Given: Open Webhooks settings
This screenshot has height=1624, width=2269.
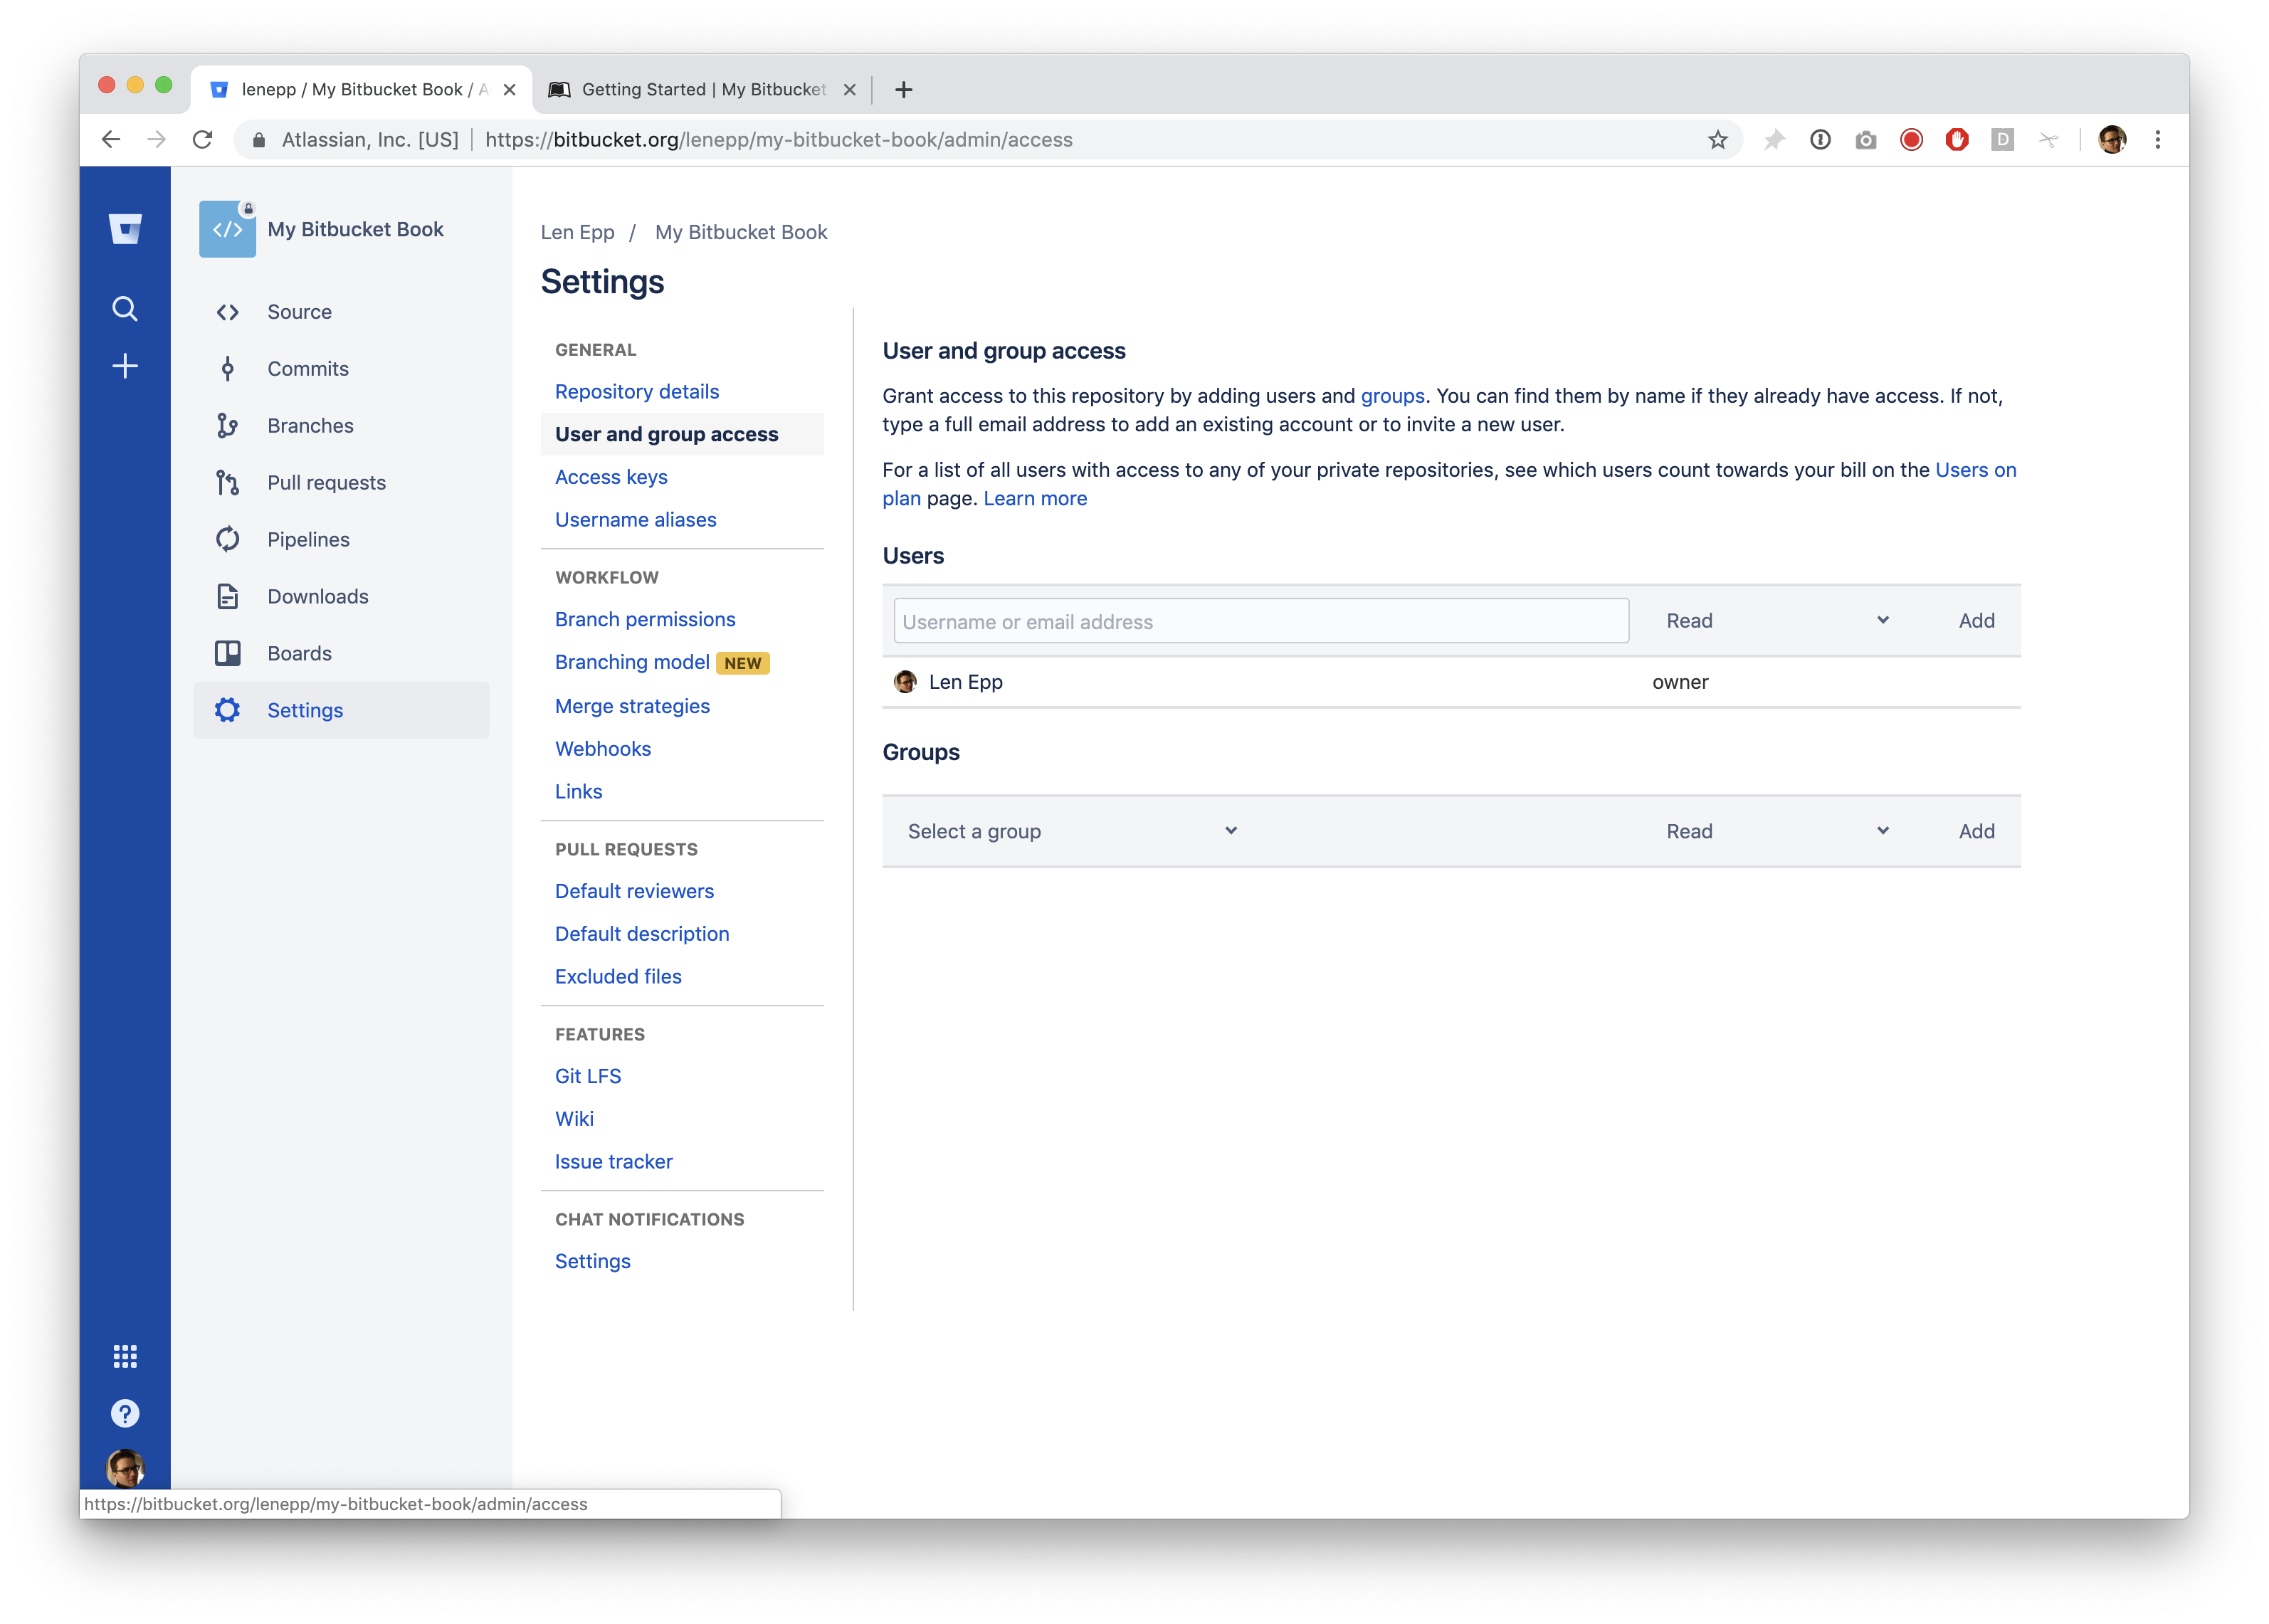Looking at the screenshot, I should 603,749.
